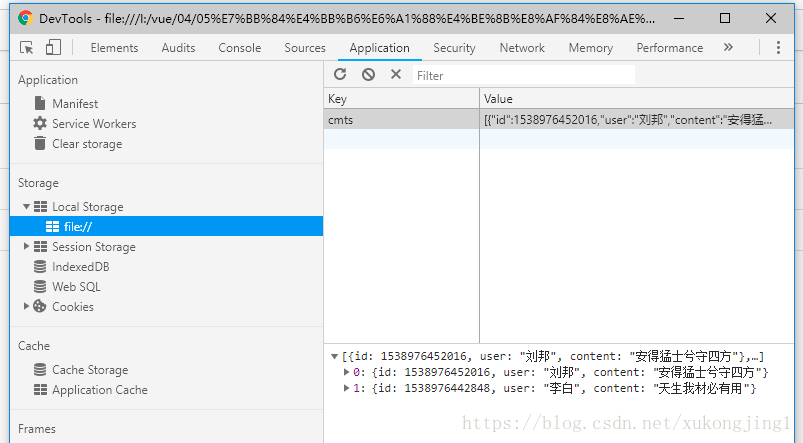Switch to the Network tab

[x=522, y=48]
